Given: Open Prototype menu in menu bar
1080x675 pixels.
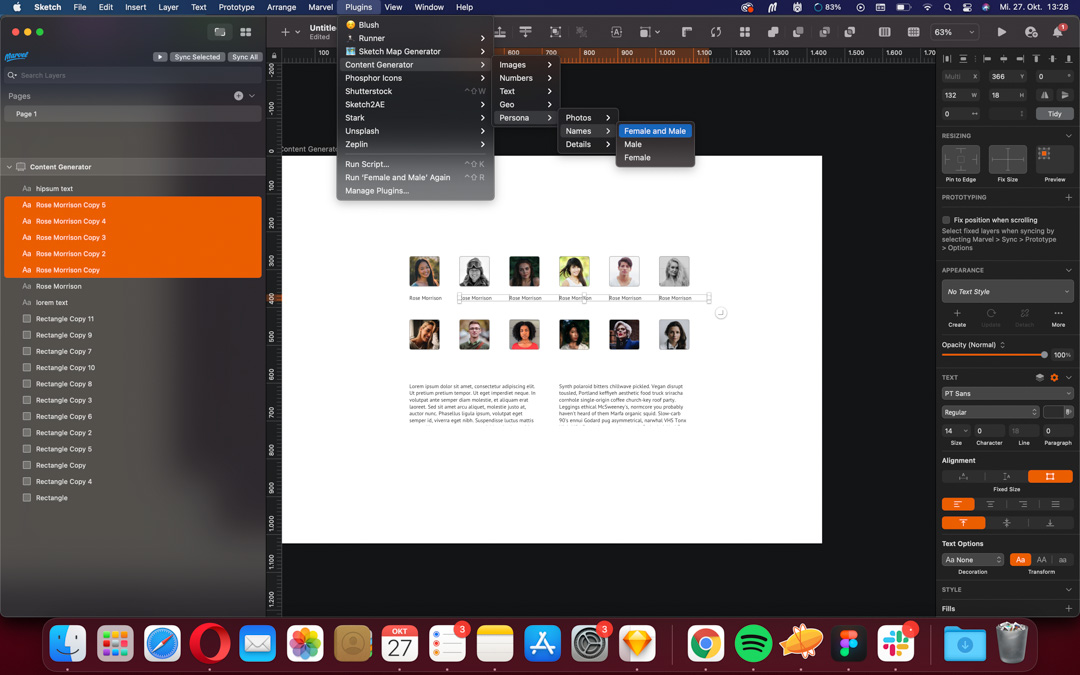Looking at the screenshot, I should point(236,7).
